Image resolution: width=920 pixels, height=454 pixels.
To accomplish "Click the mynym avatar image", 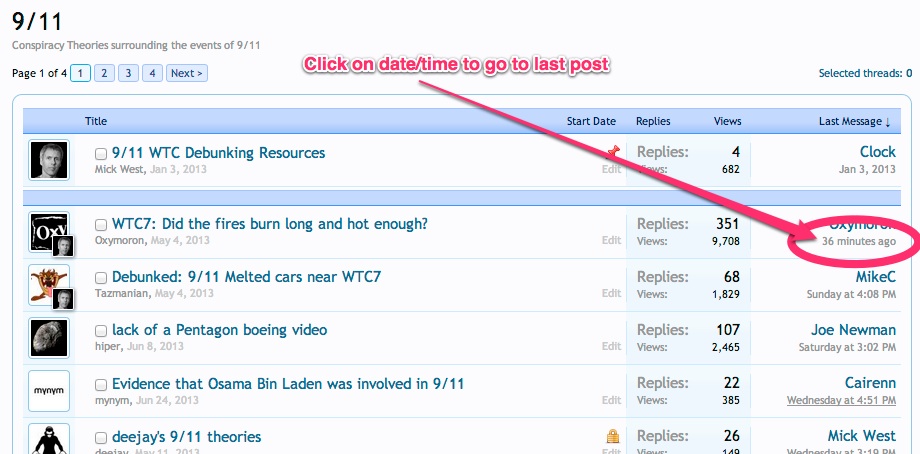I will click(49, 391).
